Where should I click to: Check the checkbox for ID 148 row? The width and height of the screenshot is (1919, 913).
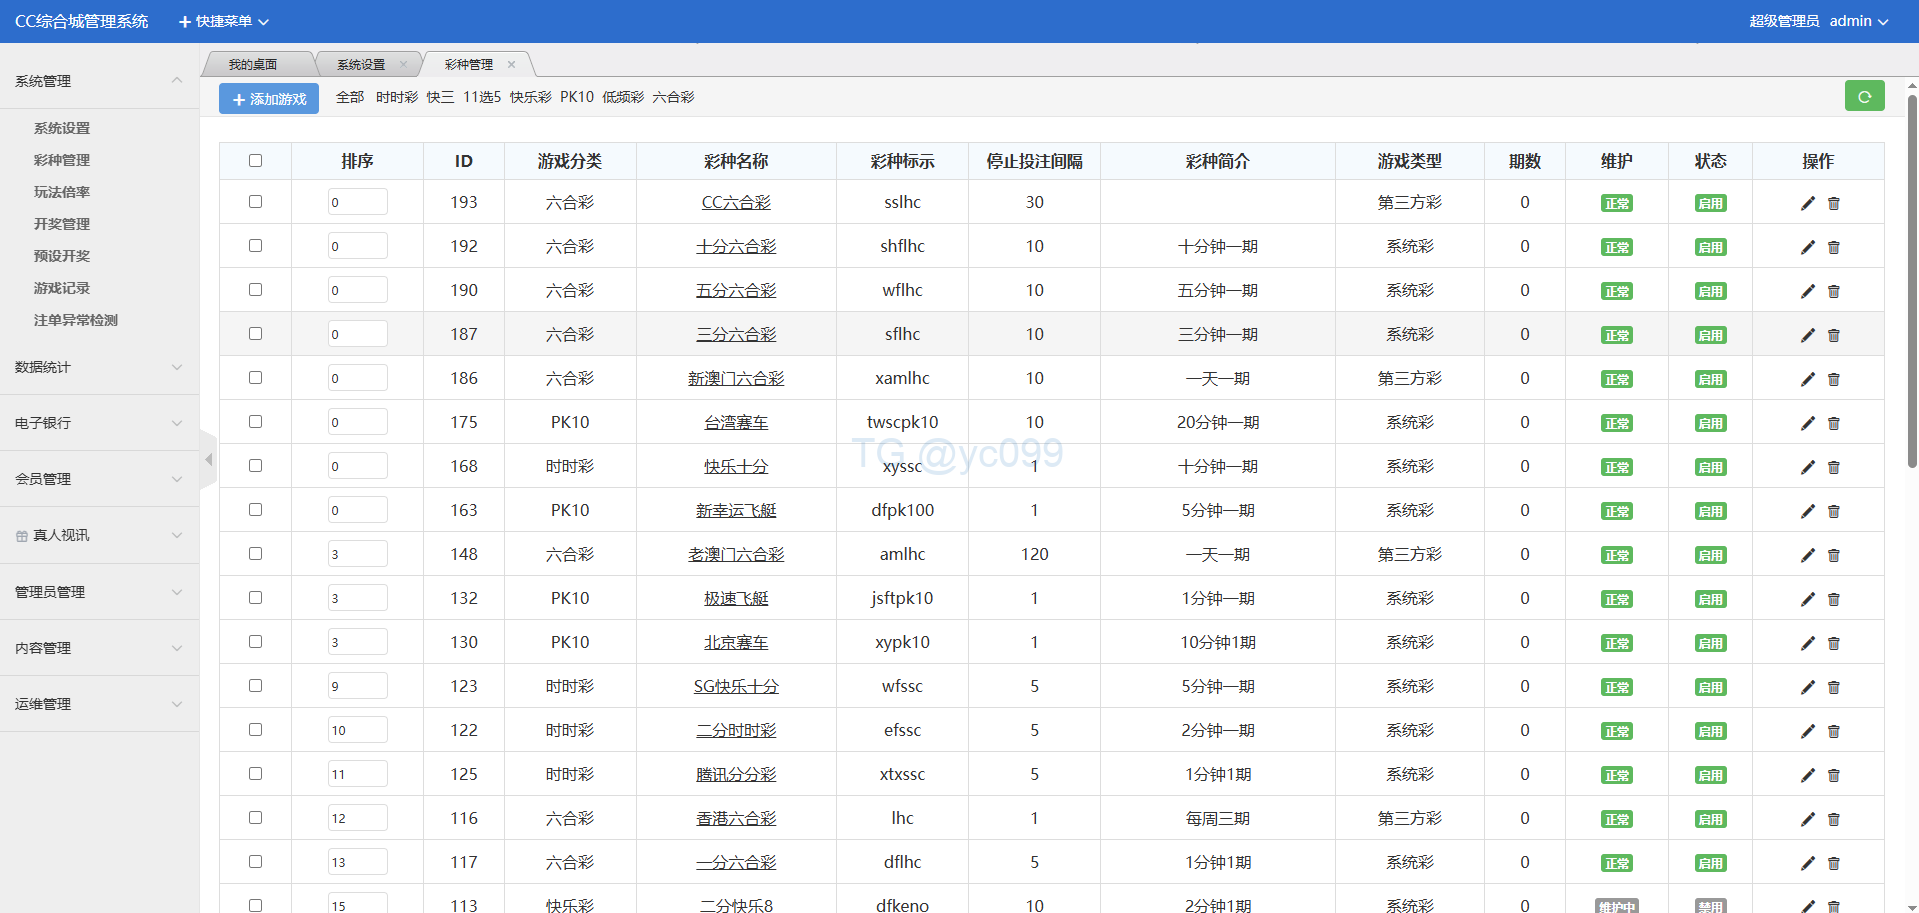point(255,554)
